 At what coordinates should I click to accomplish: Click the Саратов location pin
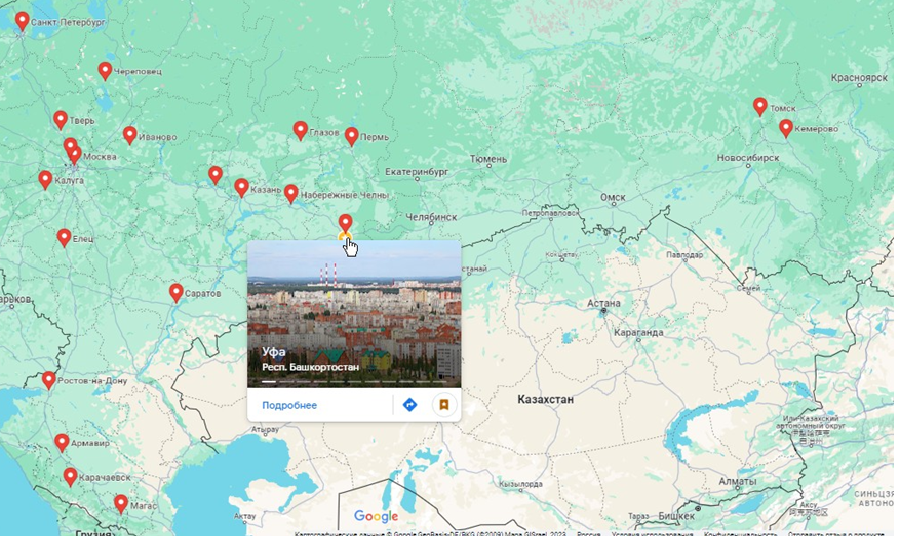click(x=176, y=293)
